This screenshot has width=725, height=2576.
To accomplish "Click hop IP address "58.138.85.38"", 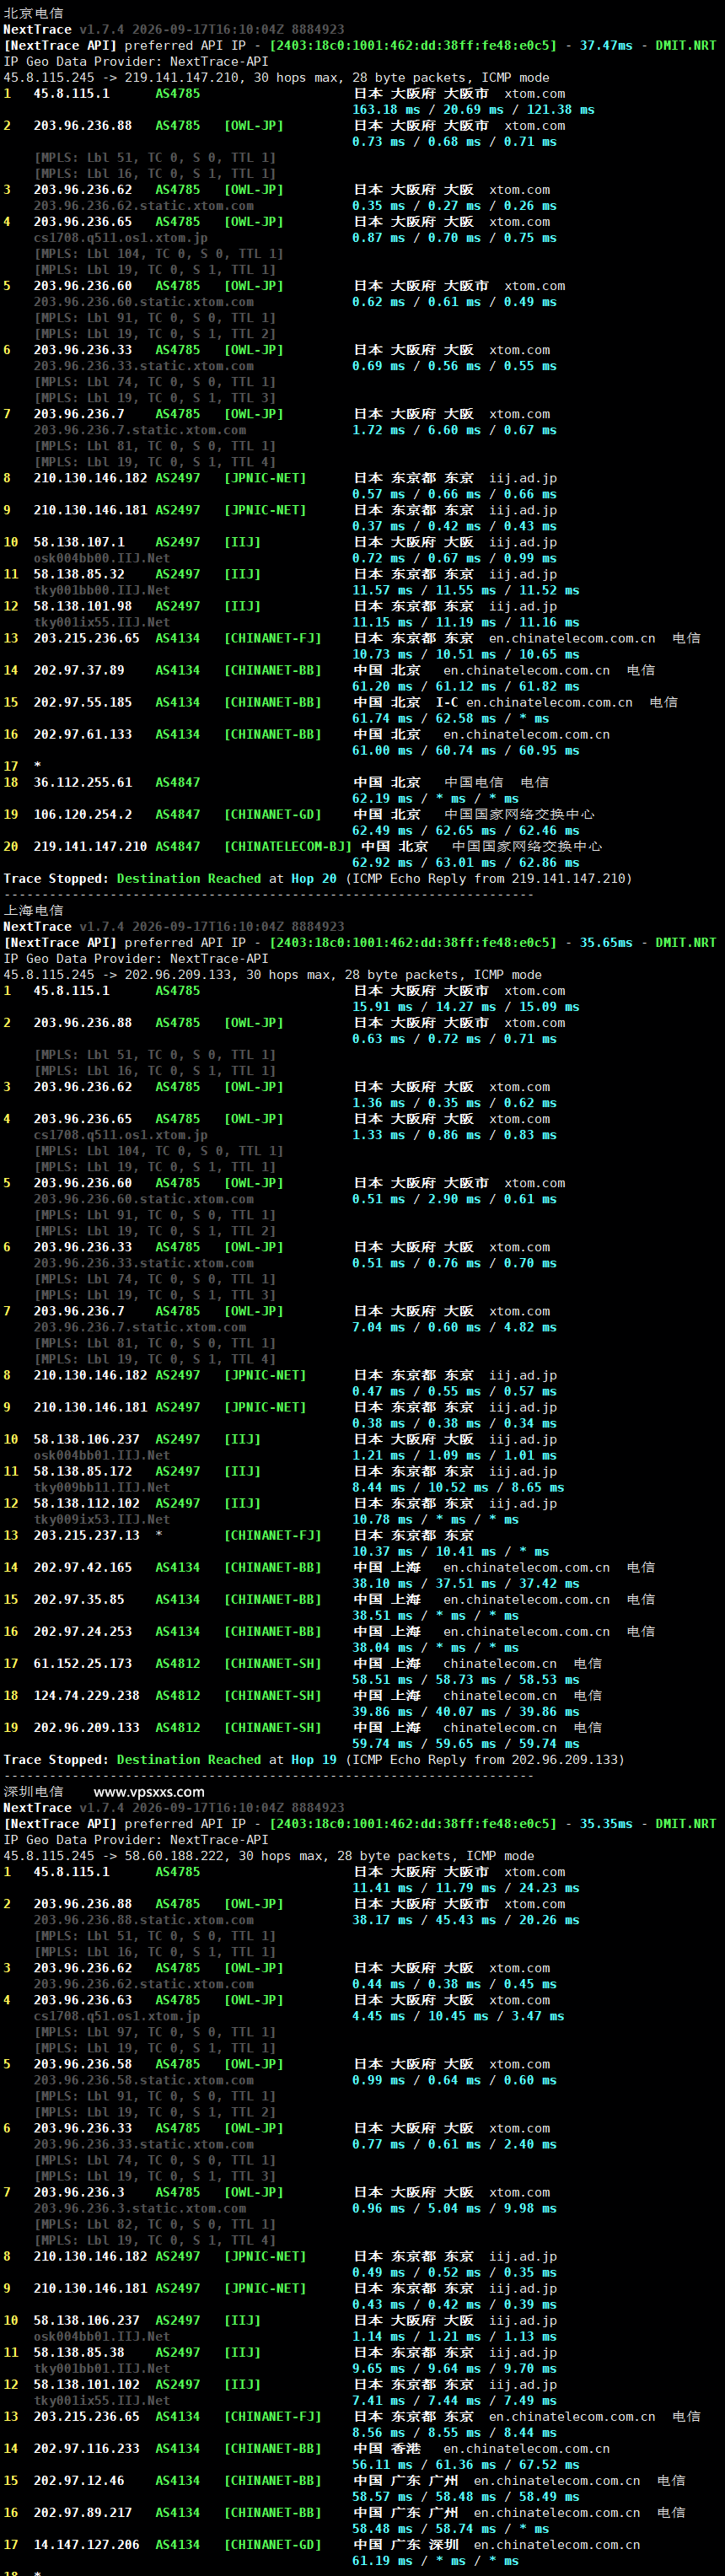I will [x=79, y=2352].
